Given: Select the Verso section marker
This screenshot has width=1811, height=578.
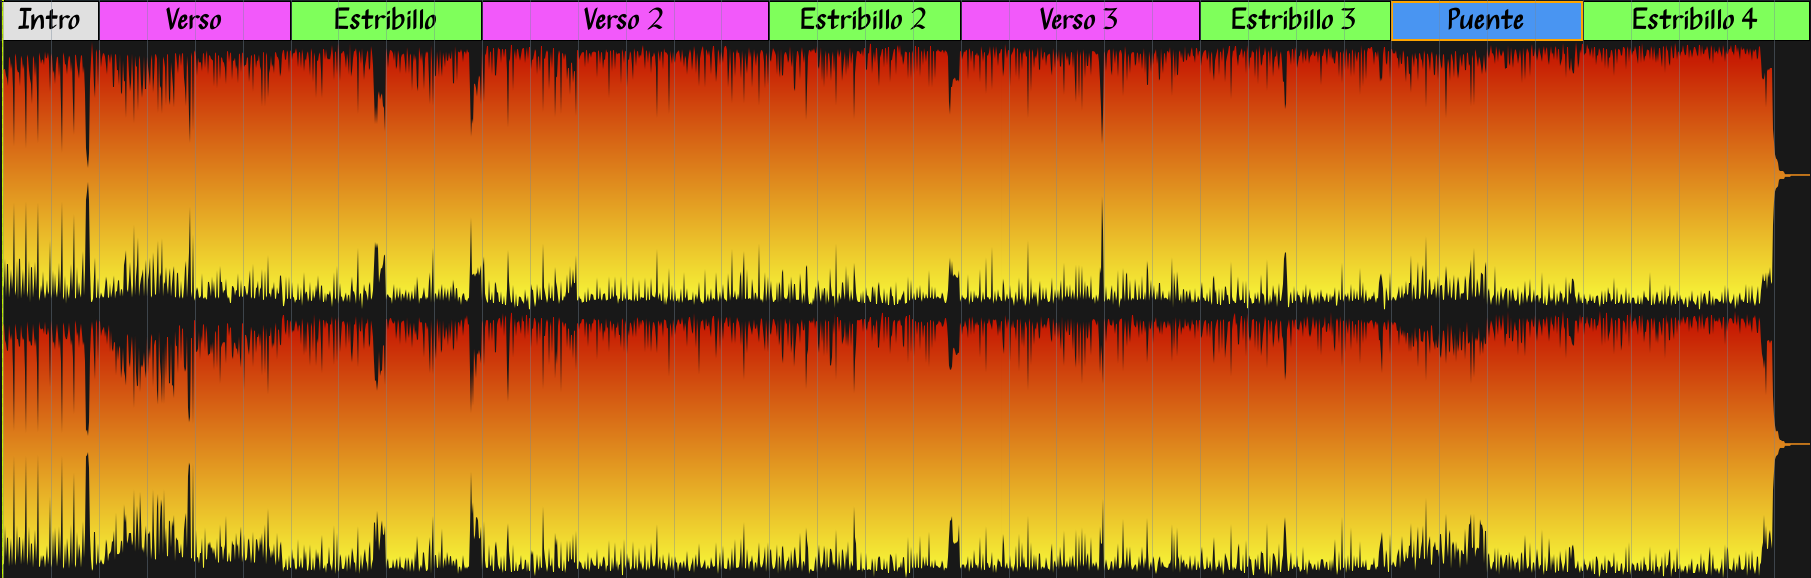Looking at the screenshot, I should [195, 20].
